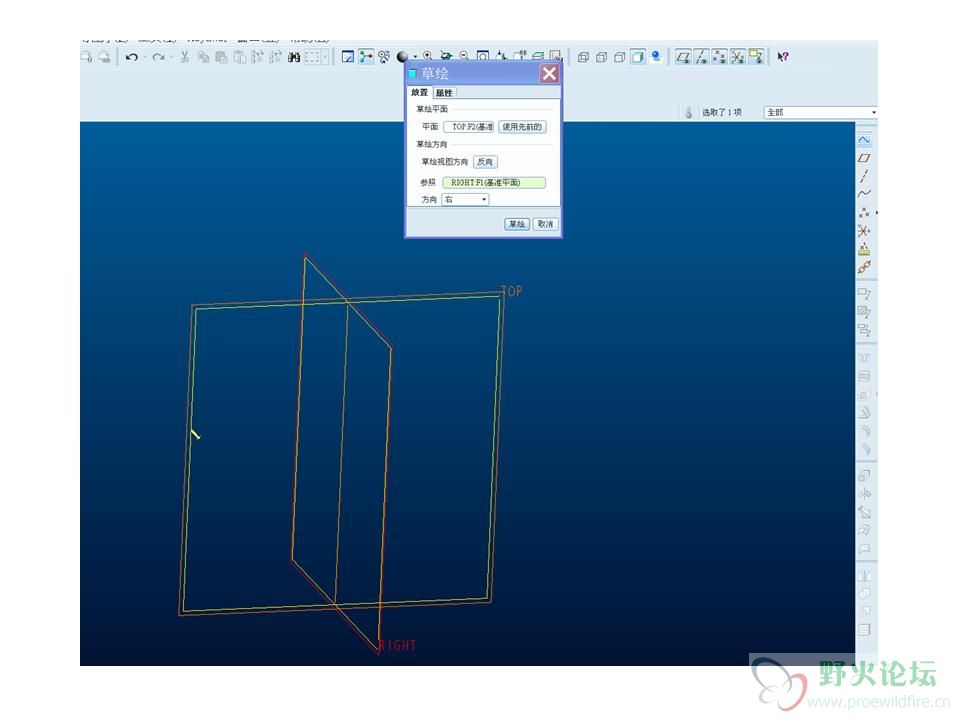Open the shaded sphere appearance tool

click(402, 57)
